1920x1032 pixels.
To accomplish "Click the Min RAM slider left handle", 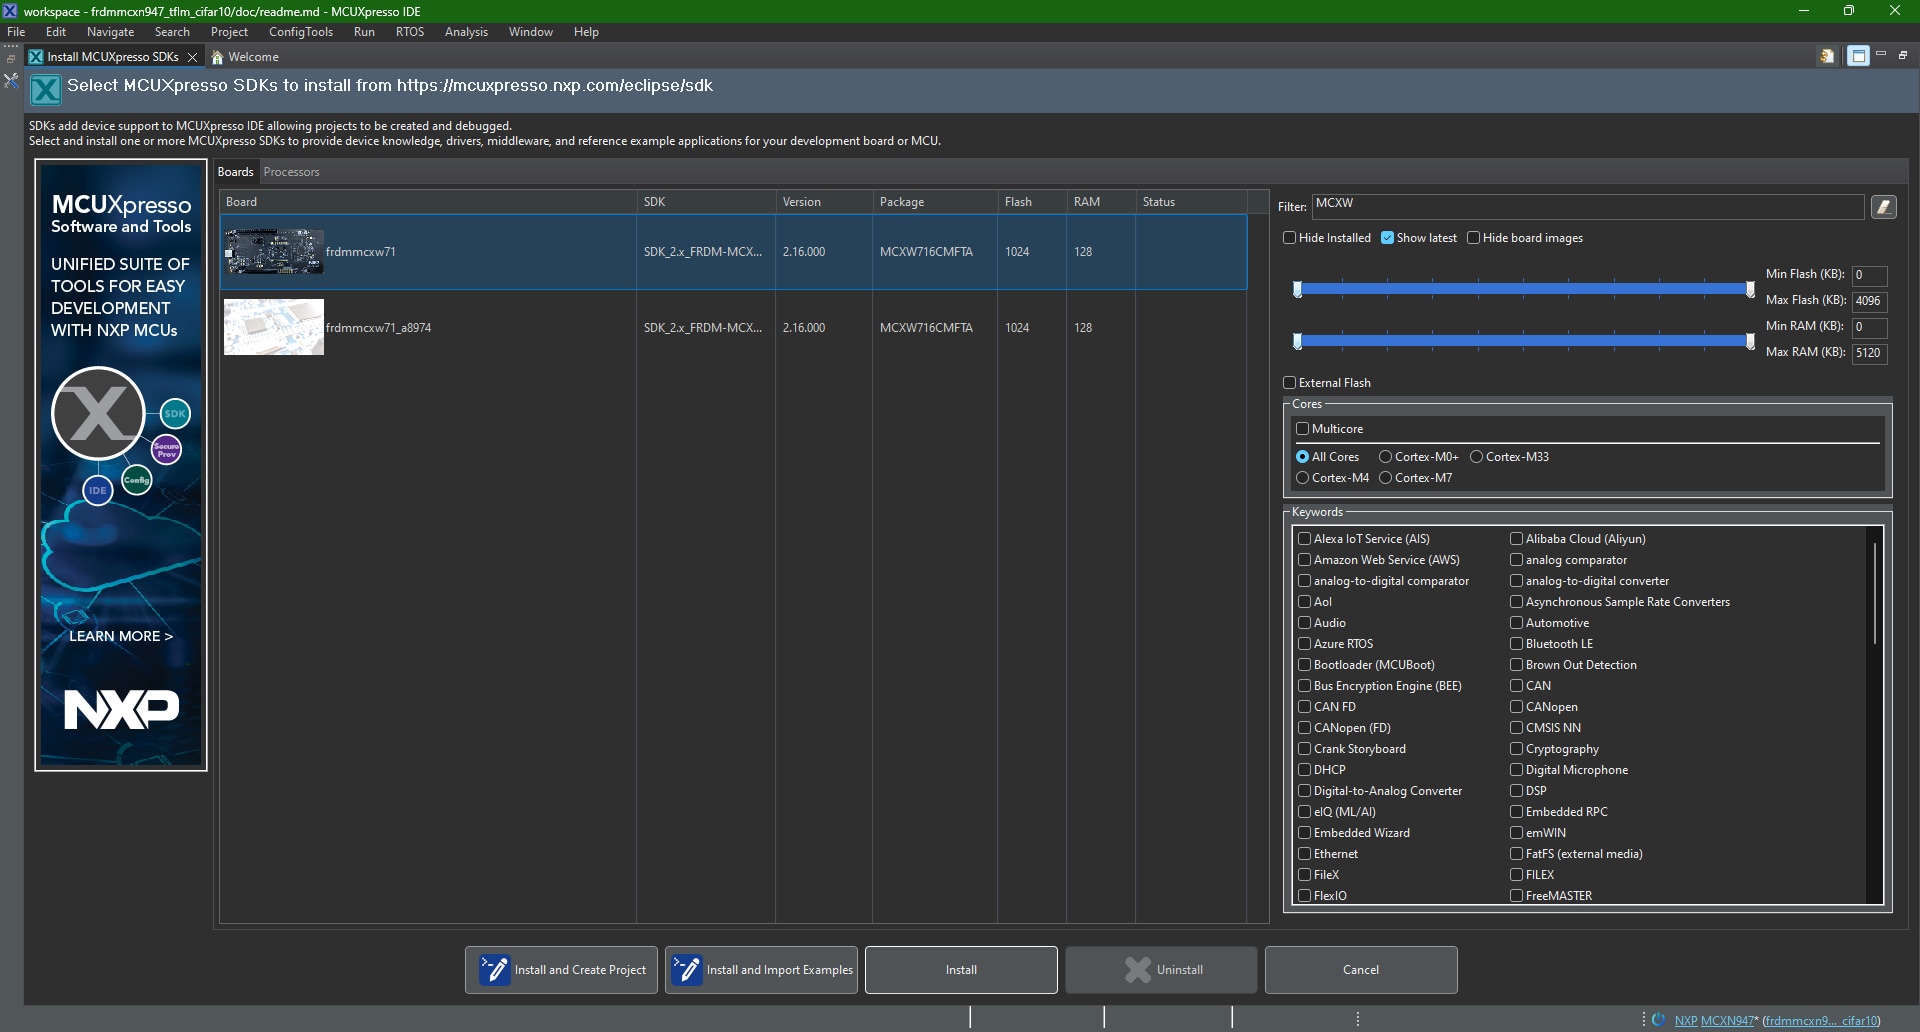I will point(1298,342).
